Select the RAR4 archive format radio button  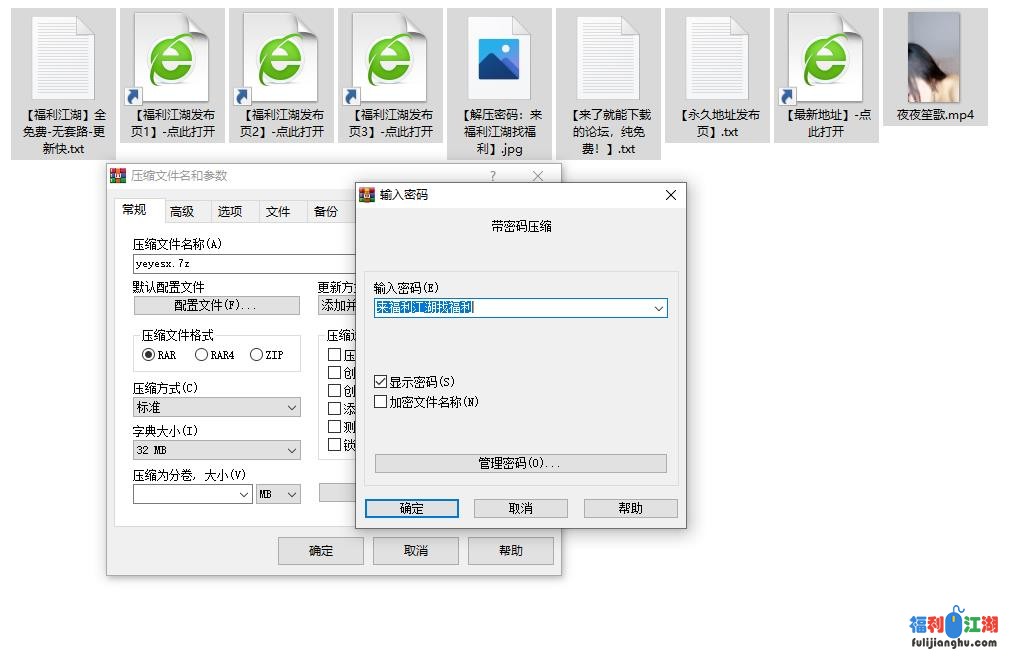[202, 355]
